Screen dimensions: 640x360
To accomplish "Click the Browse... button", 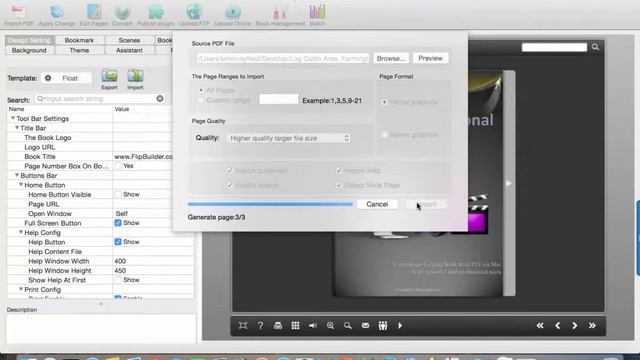I will tap(391, 58).
